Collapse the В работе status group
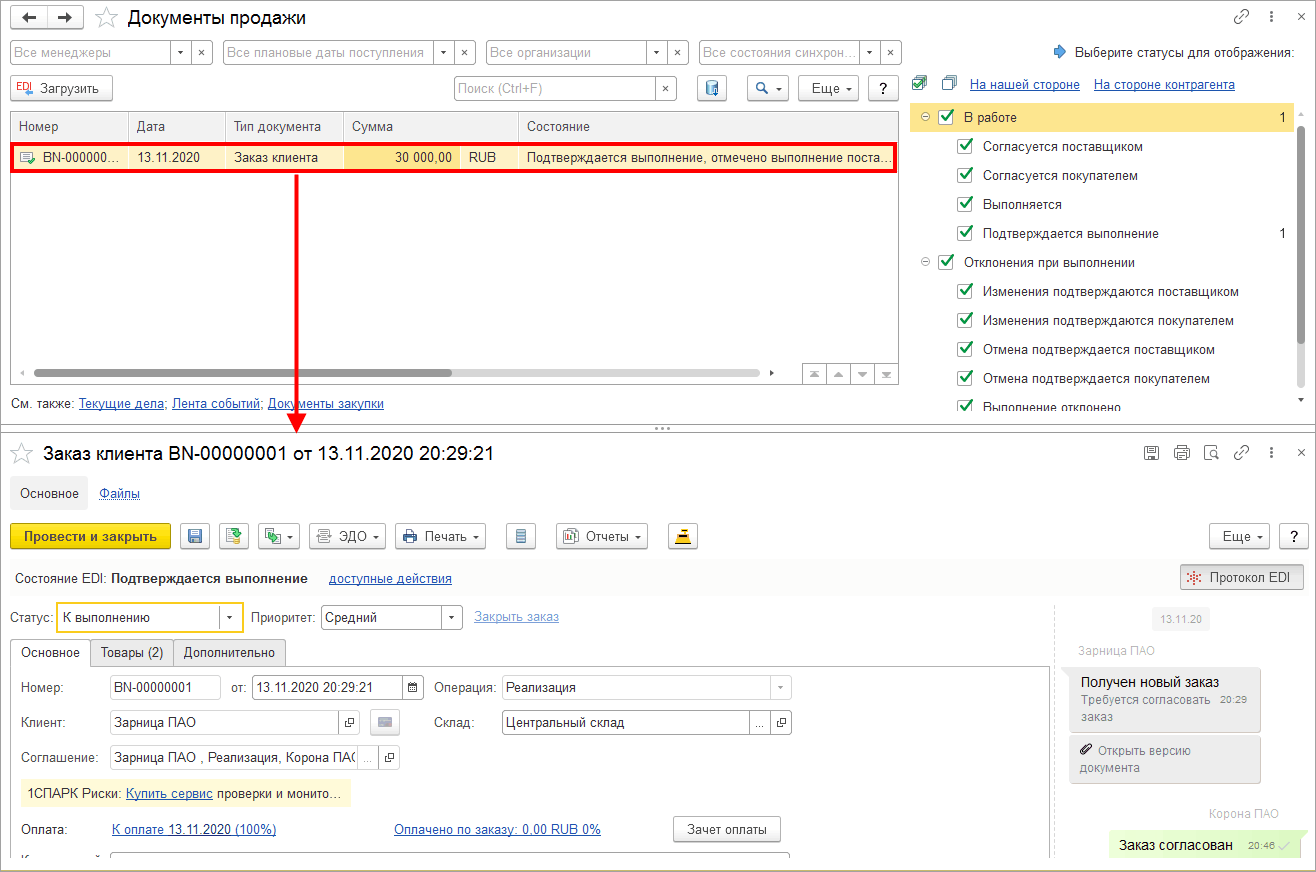The image size is (1316, 872). pos(925,117)
